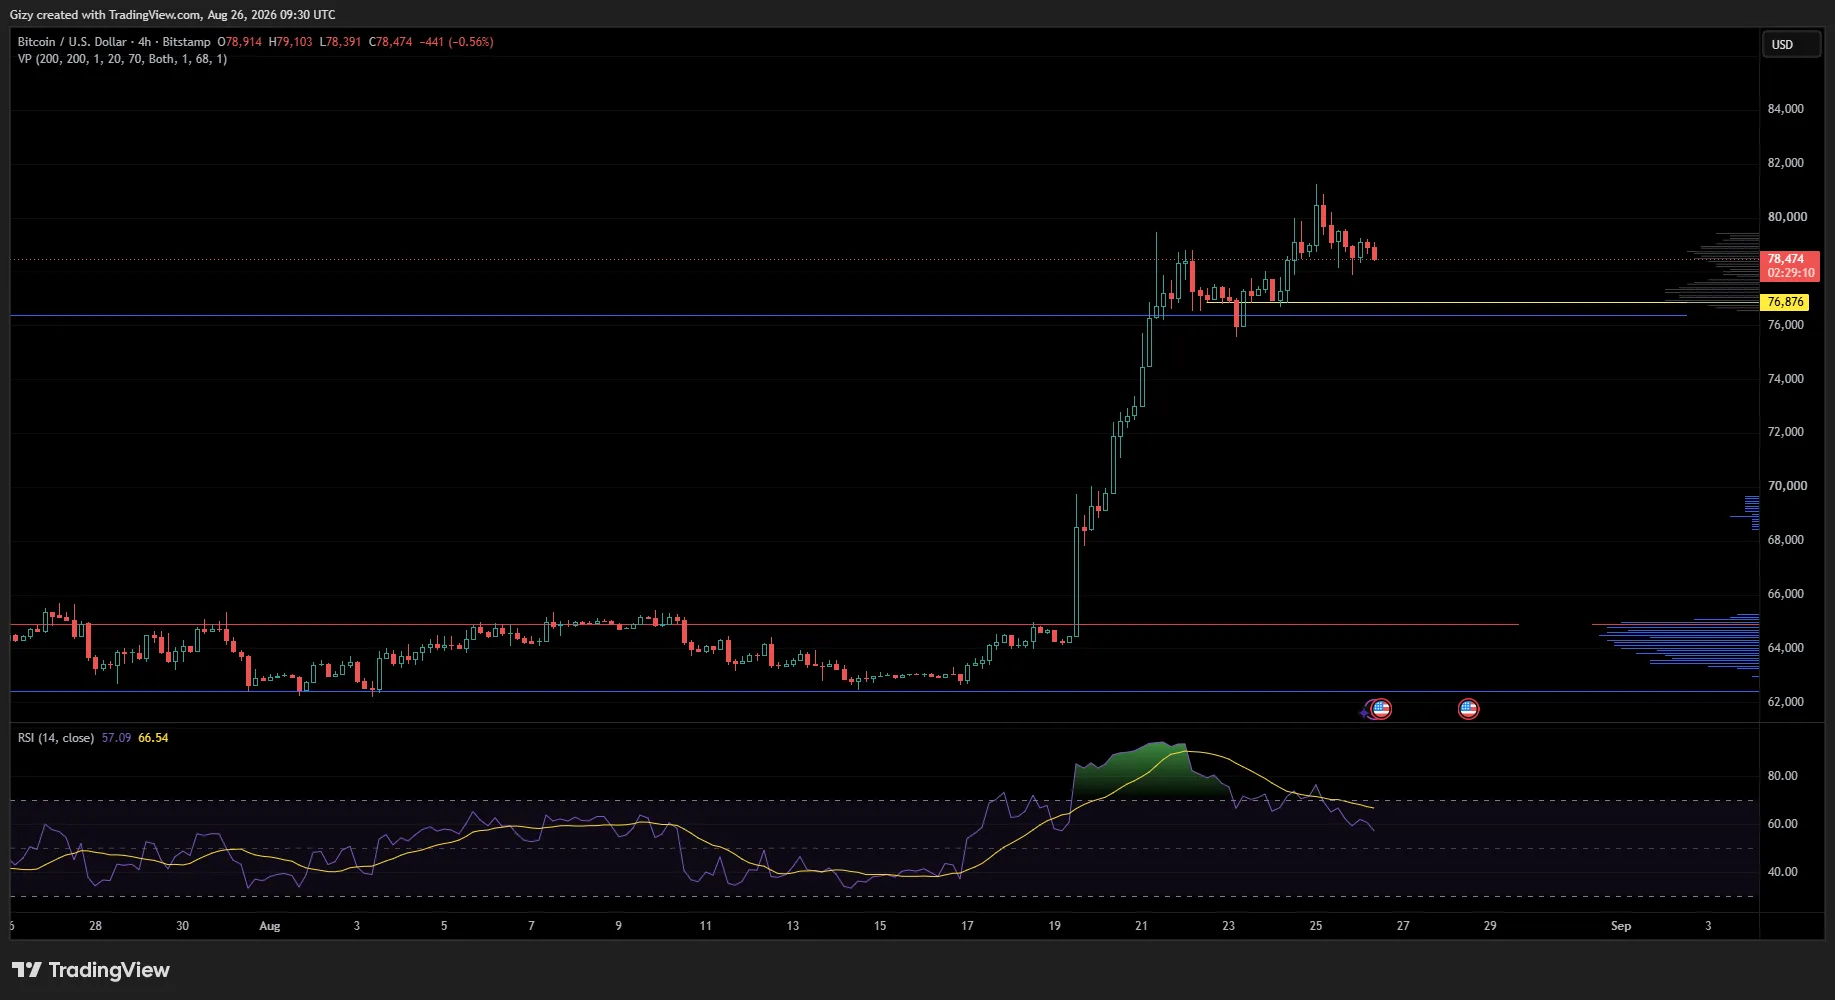Open the US economic event flag near Aug 26
Viewport: 1835px width, 1000px height.
coord(1380,709)
